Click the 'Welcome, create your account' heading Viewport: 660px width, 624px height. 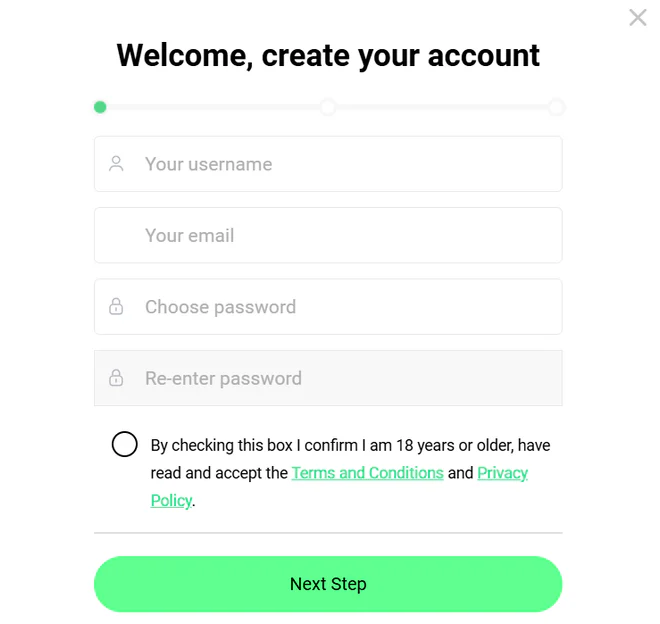click(x=328, y=56)
